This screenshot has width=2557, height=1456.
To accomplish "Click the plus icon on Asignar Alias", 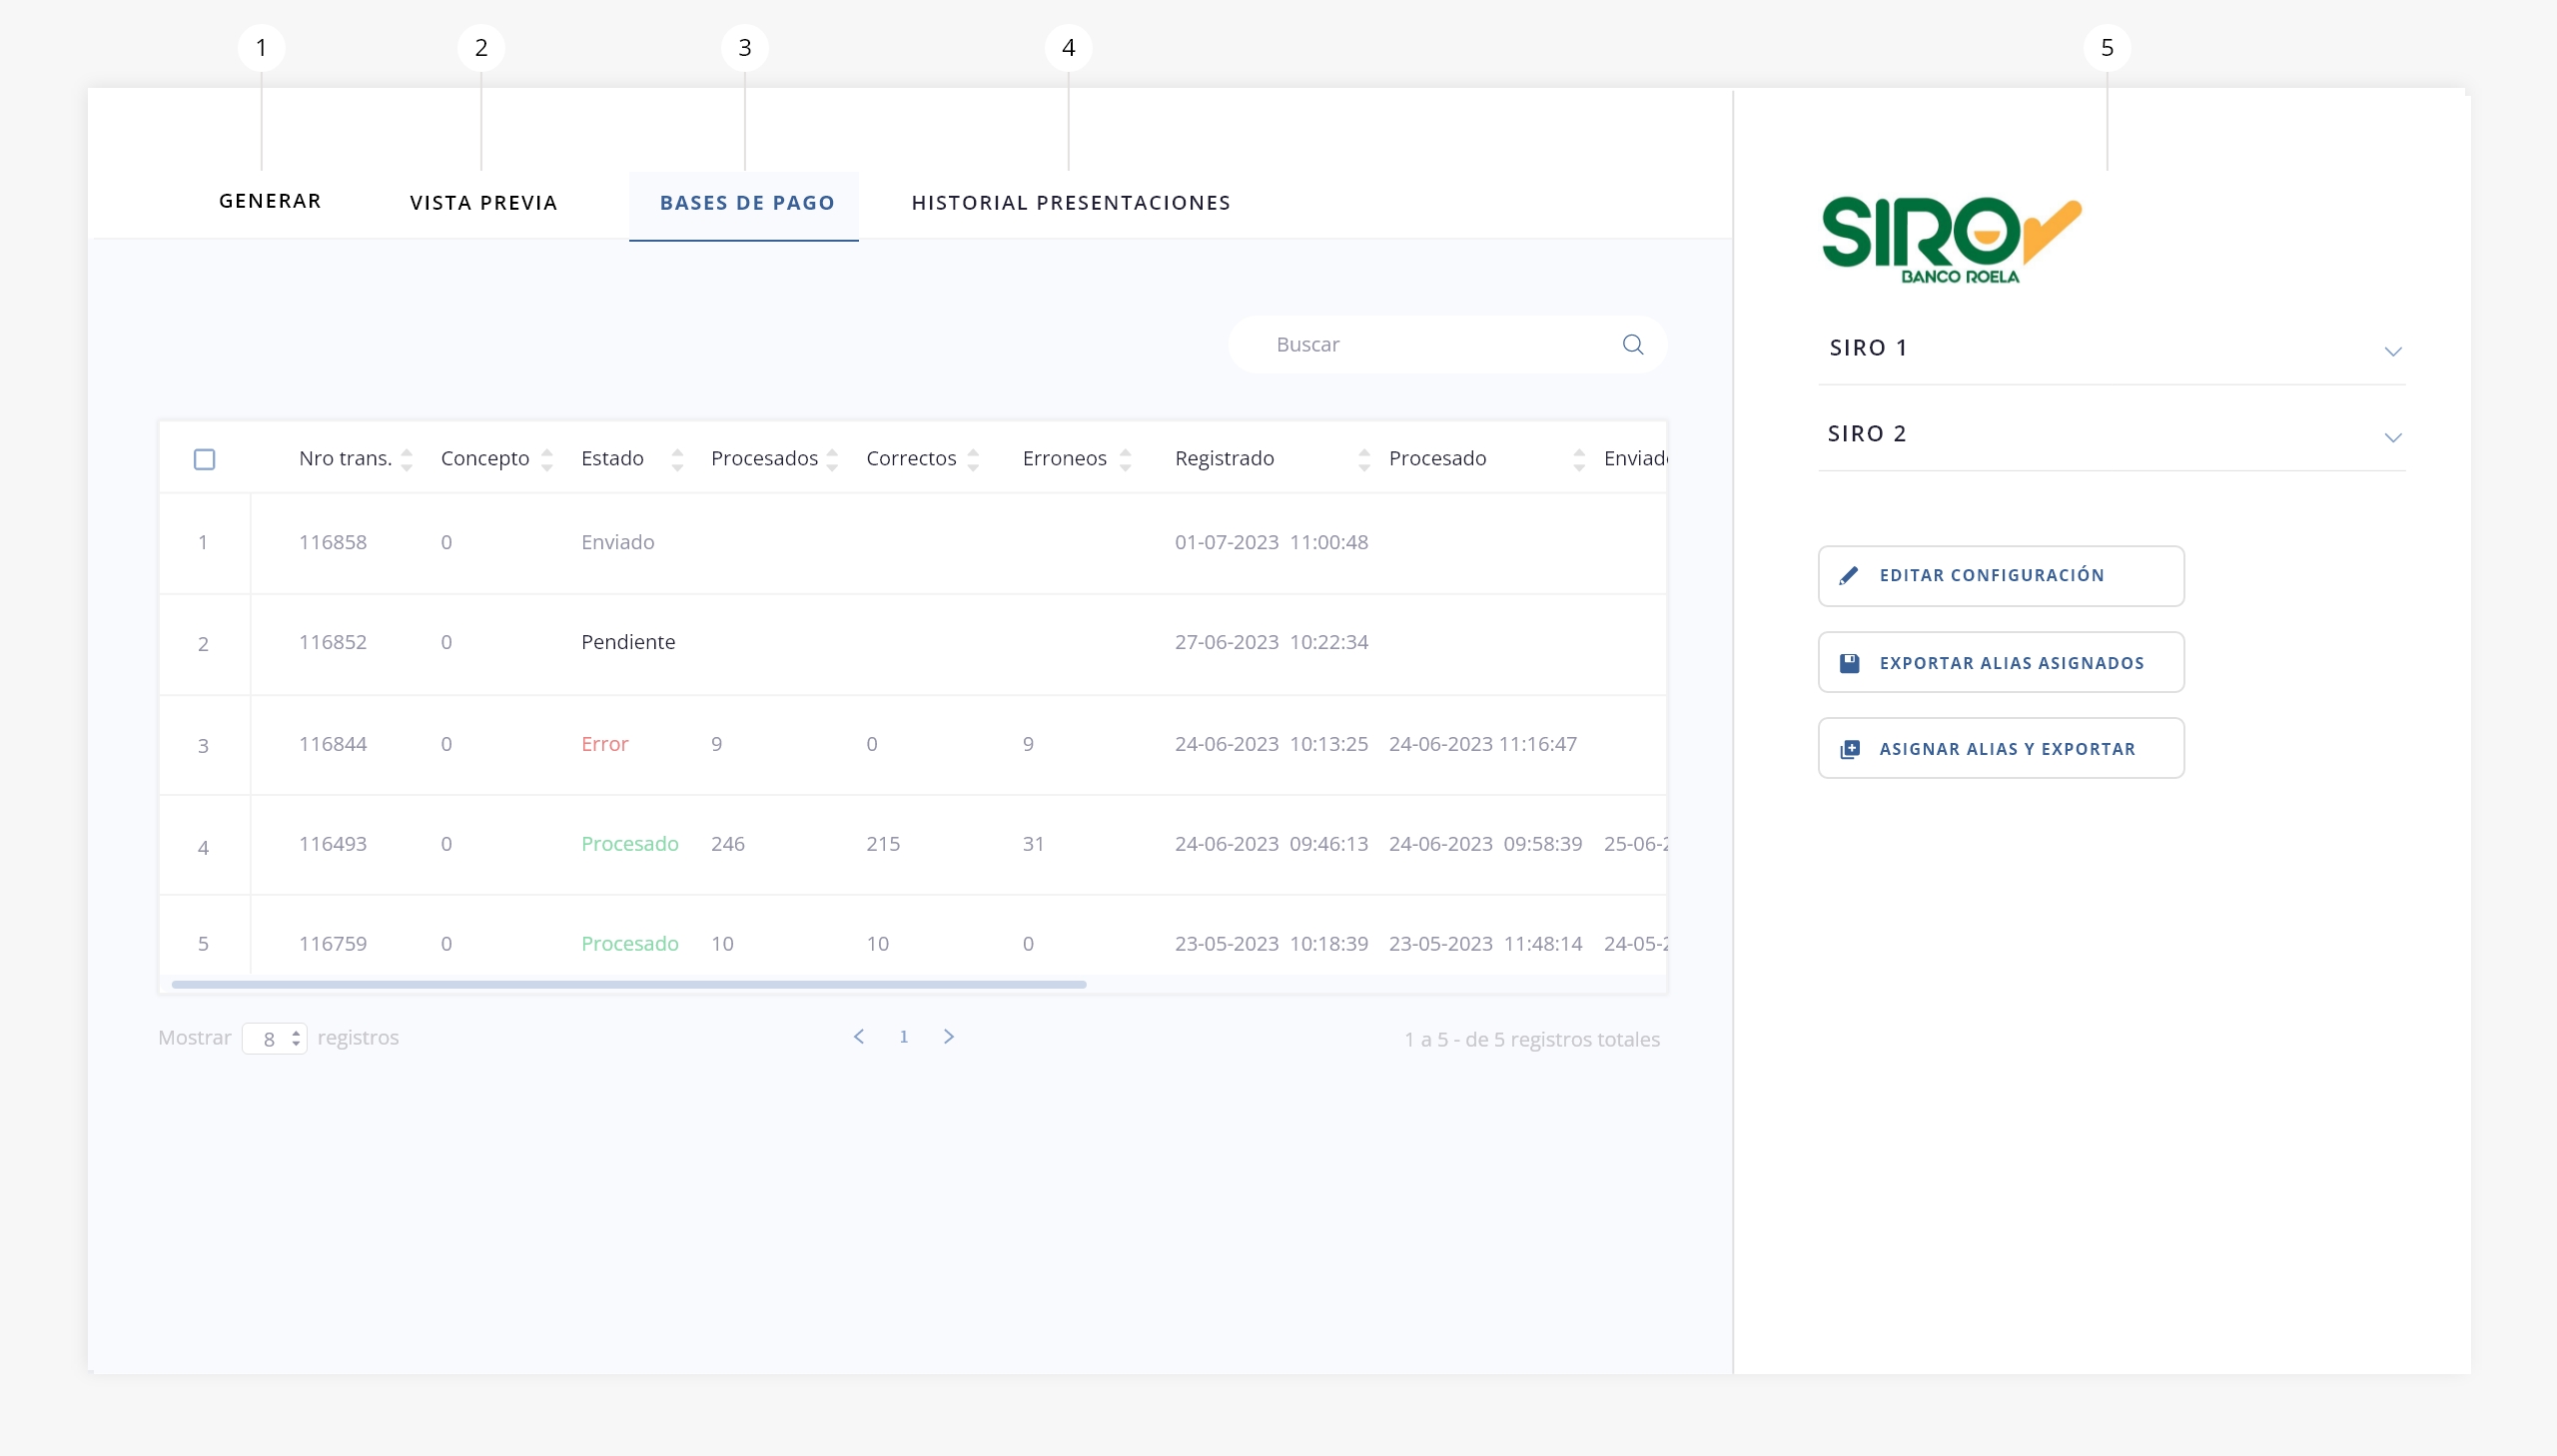I will pyautogui.click(x=1849, y=749).
